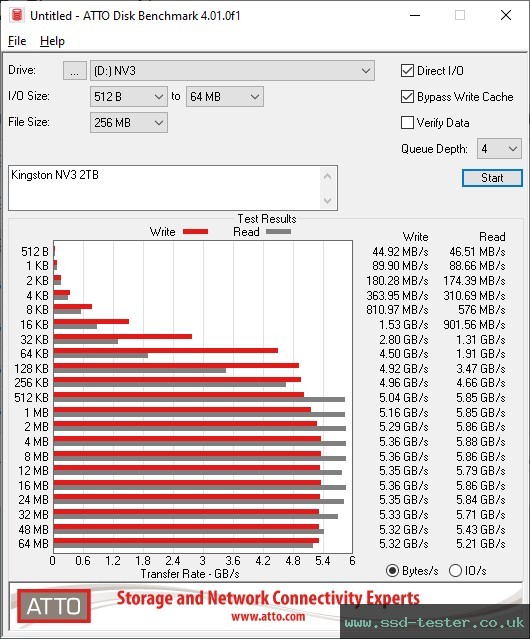530x639 pixels.
Task: Click description box scroll up arrow
Action: [328, 176]
